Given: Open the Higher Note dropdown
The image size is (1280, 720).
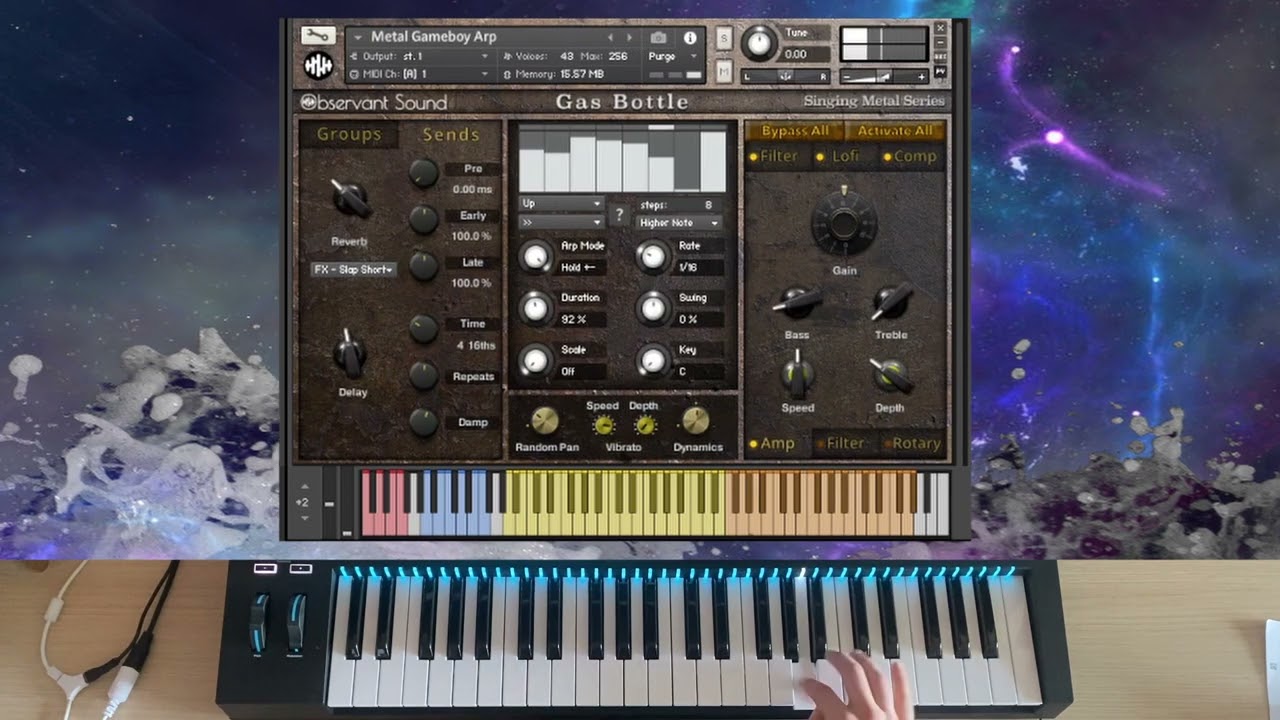Looking at the screenshot, I should [679, 223].
